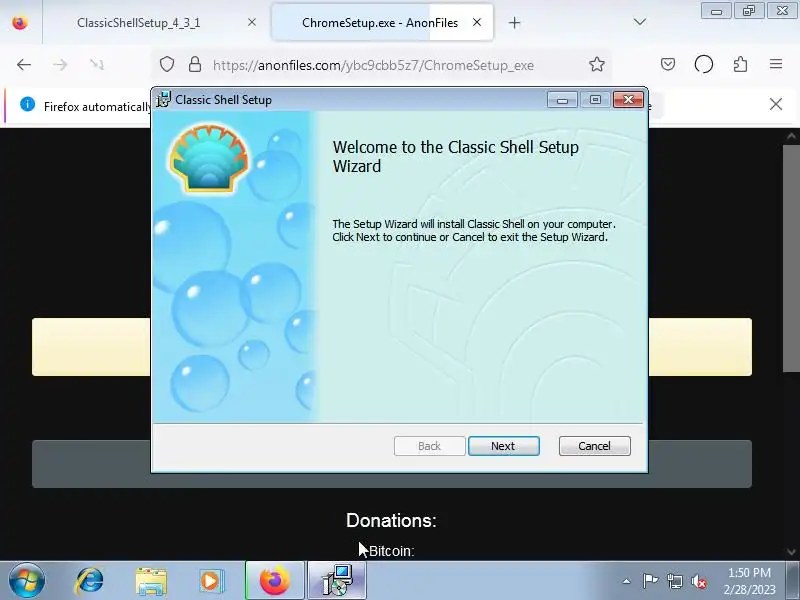
Task: Click the Donations heading on page
Action: 391,520
